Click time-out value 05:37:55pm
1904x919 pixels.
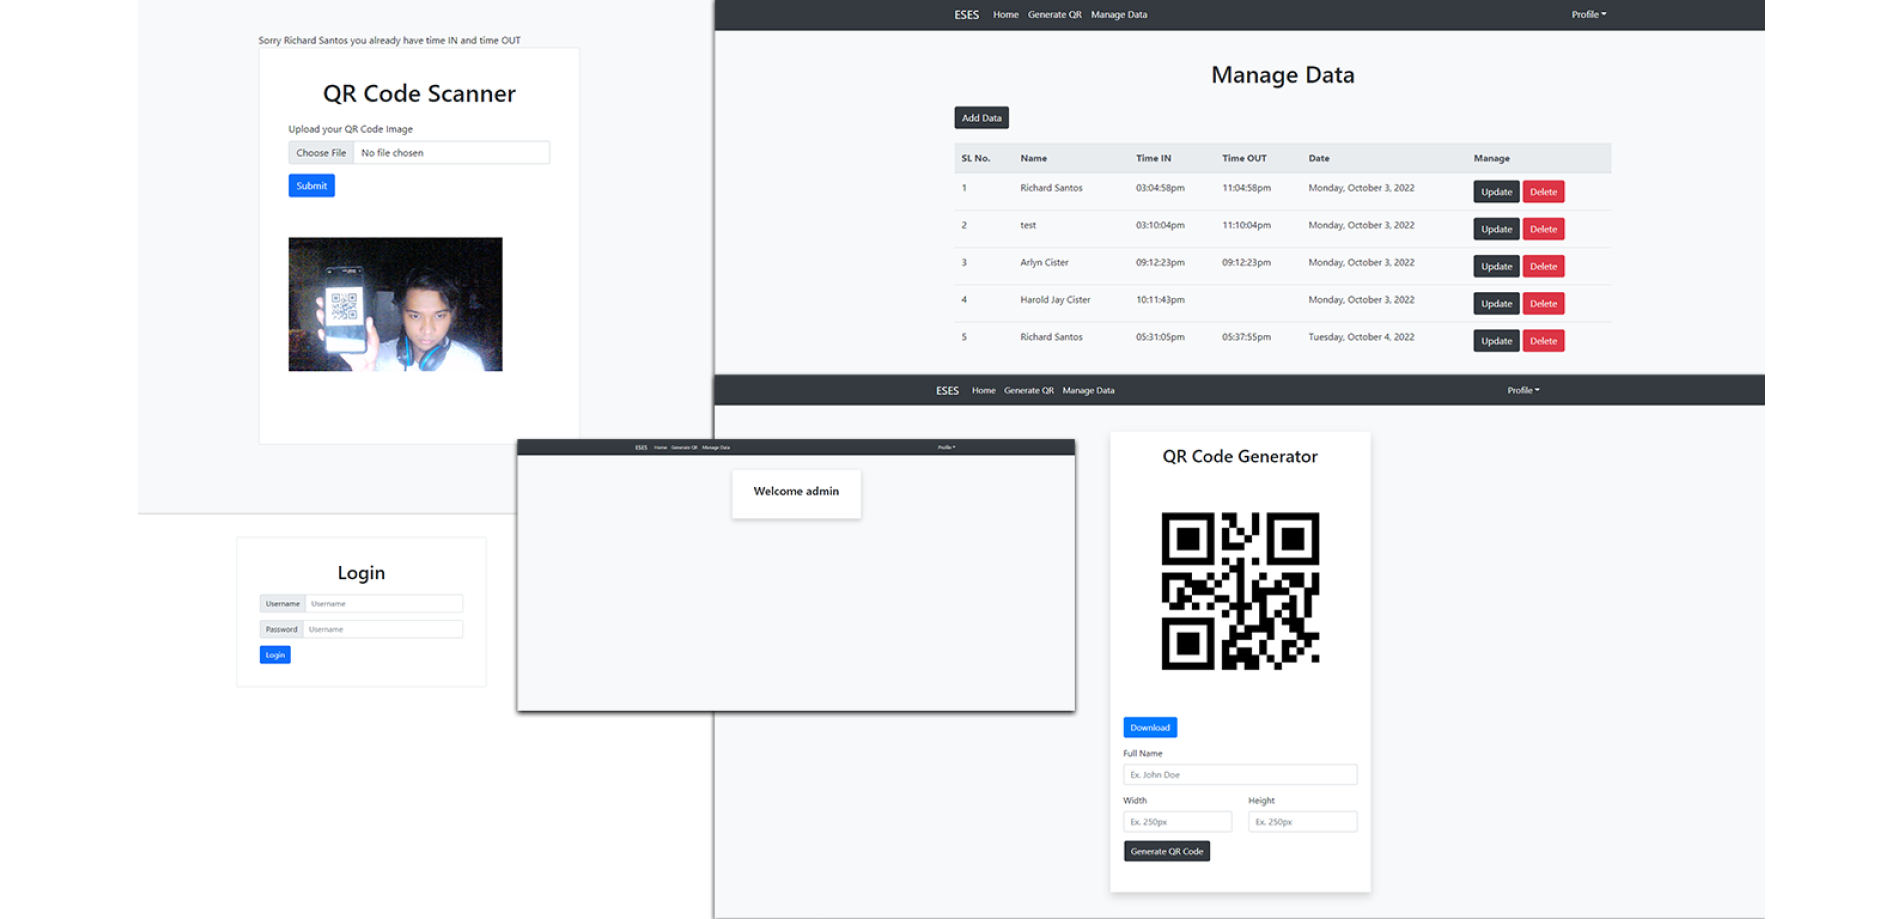pyautogui.click(x=1246, y=337)
